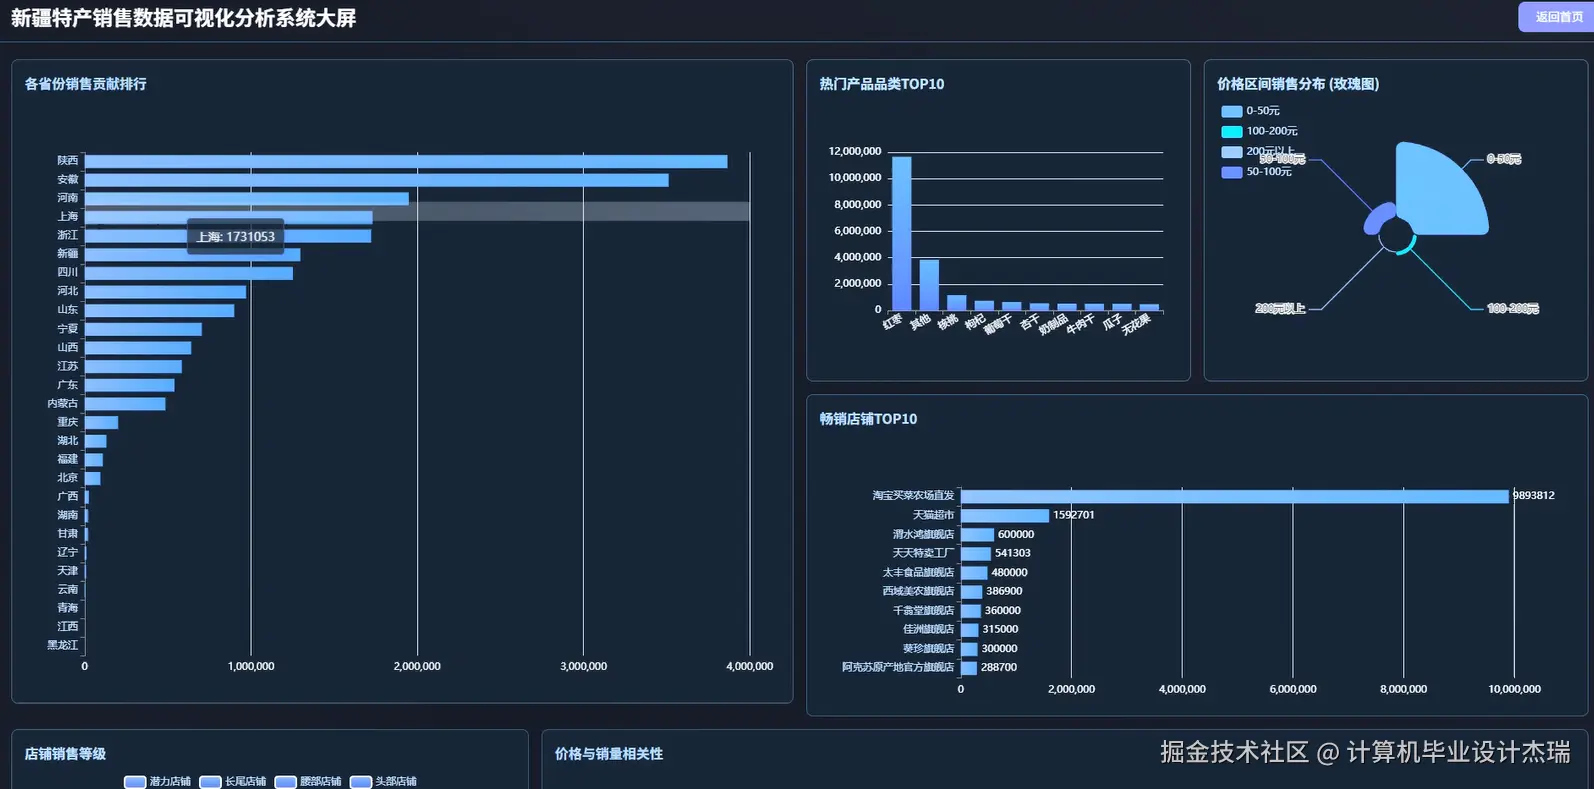Image resolution: width=1594 pixels, height=789 pixels.
Task: Toggle the 50-100元 legend entry
Action: coord(1257,172)
